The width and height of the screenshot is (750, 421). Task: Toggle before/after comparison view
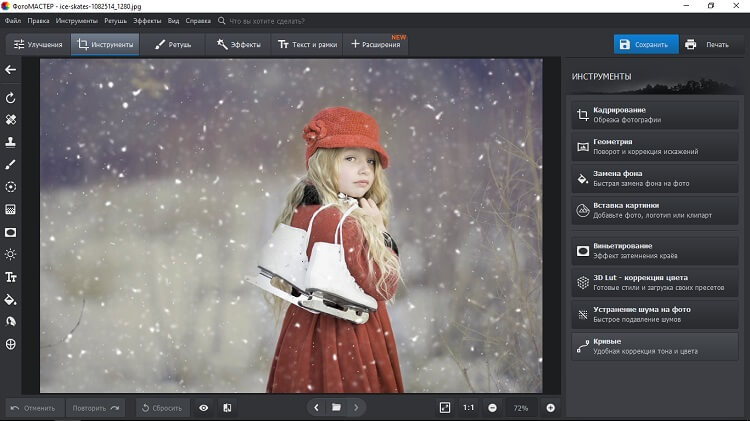click(227, 408)
